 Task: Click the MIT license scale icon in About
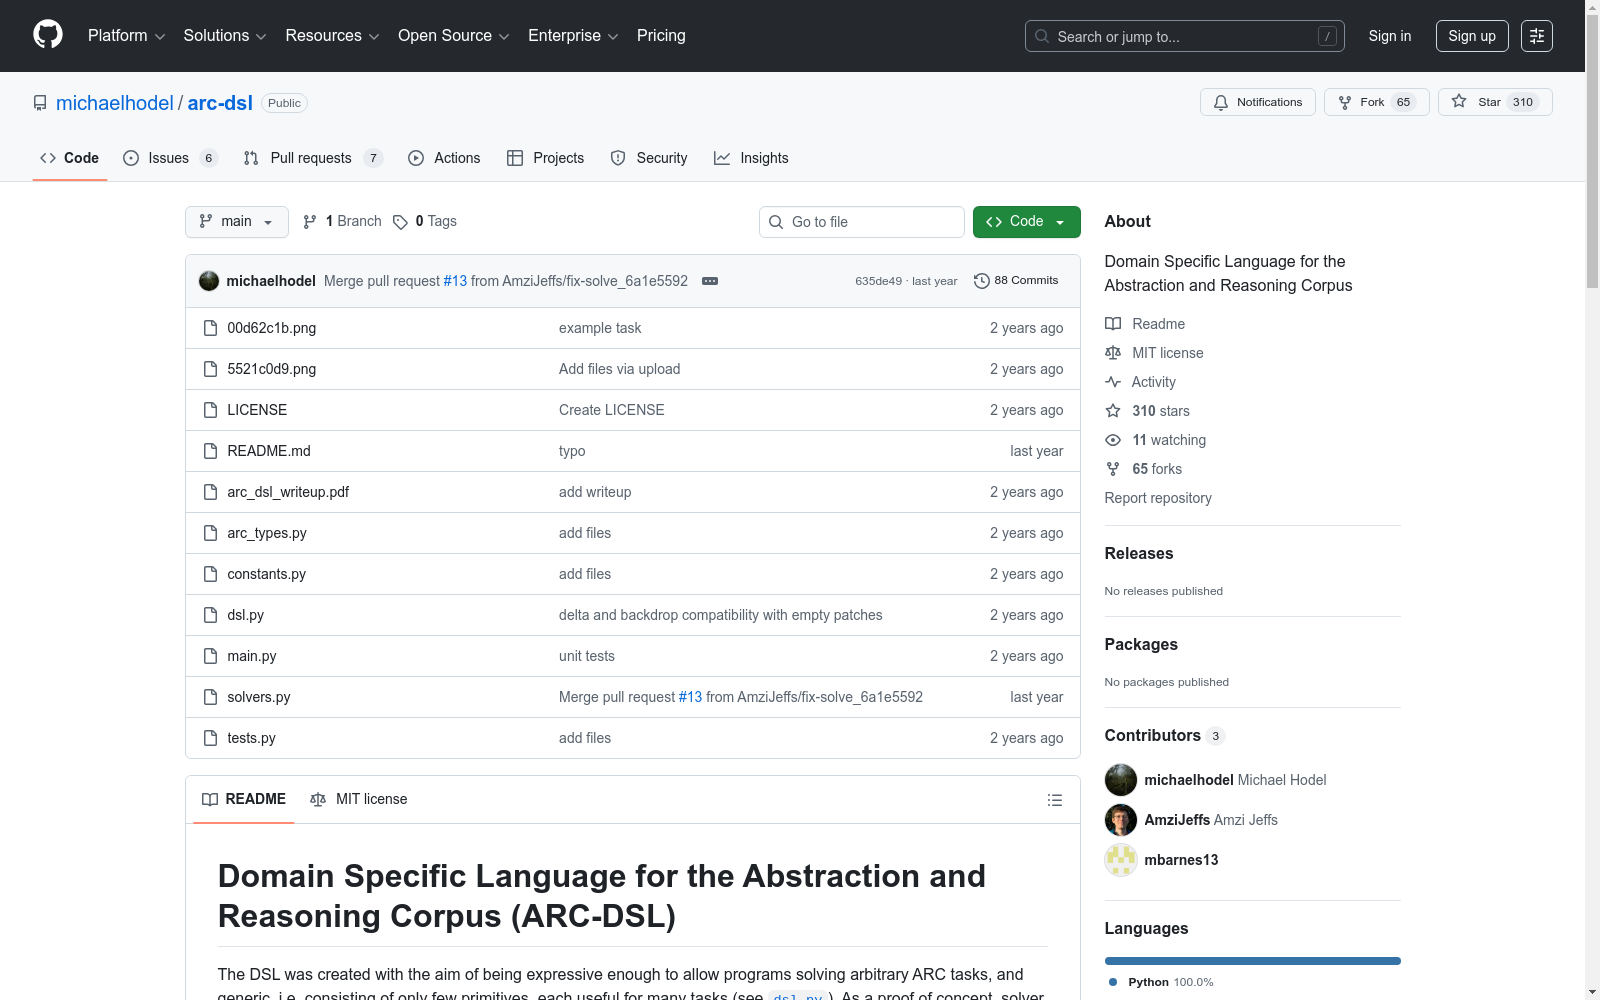tap(1113, 353)
